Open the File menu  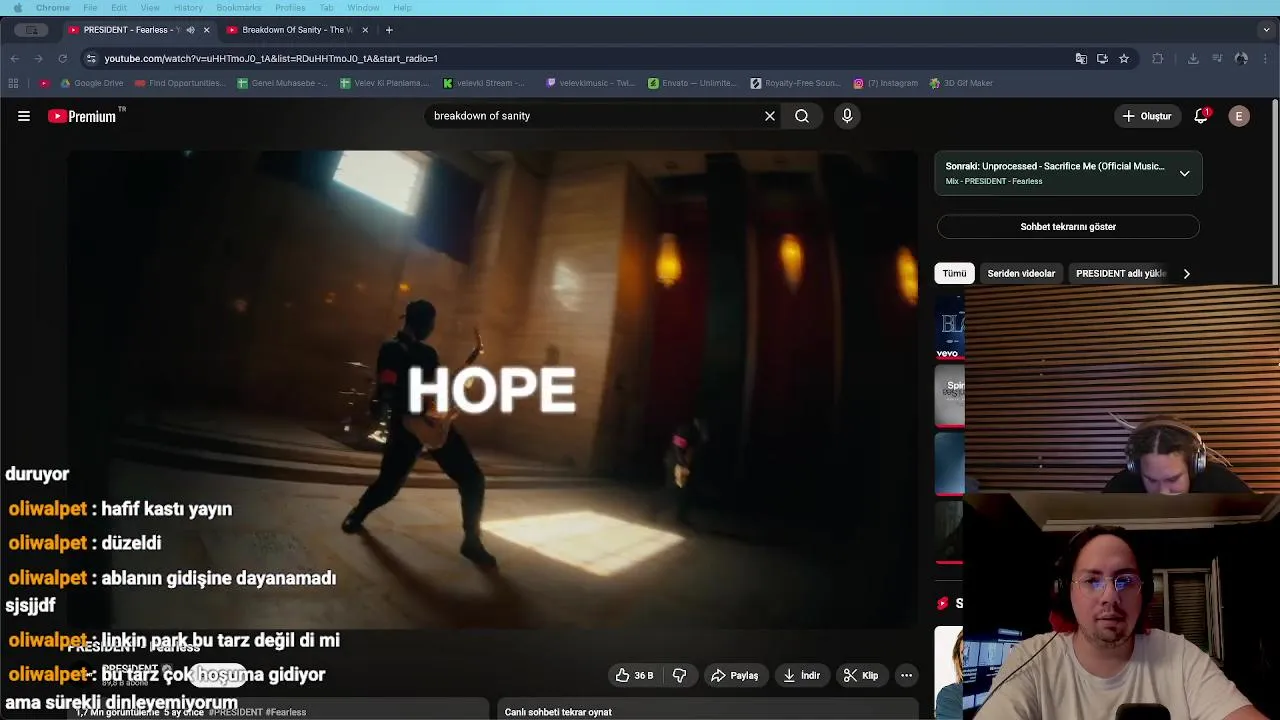(x=90, y=8)
